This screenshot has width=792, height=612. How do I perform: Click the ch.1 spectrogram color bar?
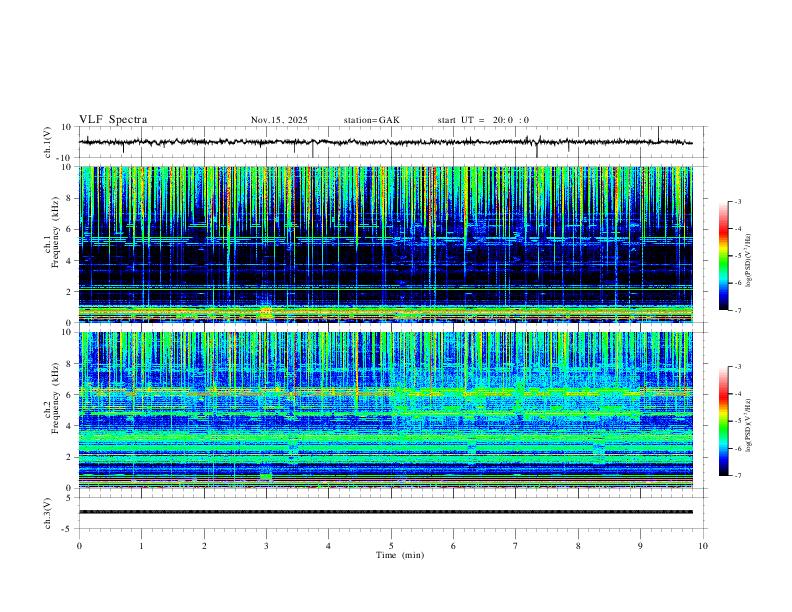pyautogui.click(x=723, y=256)
